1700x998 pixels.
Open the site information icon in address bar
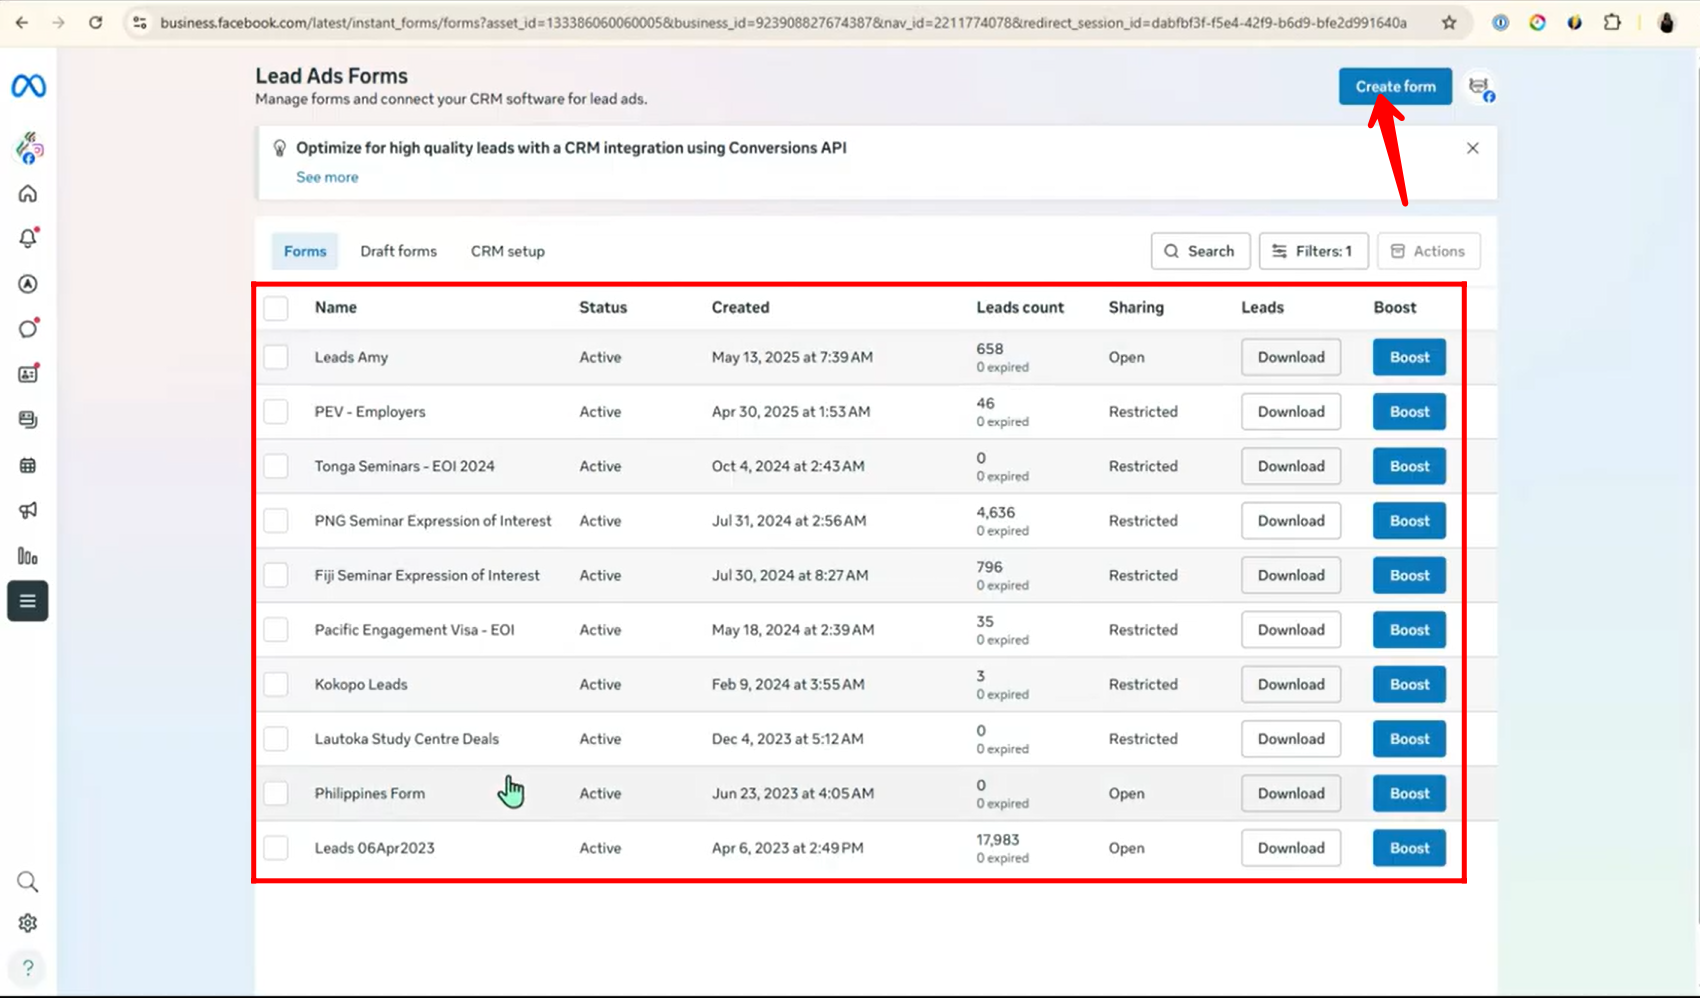140,22
